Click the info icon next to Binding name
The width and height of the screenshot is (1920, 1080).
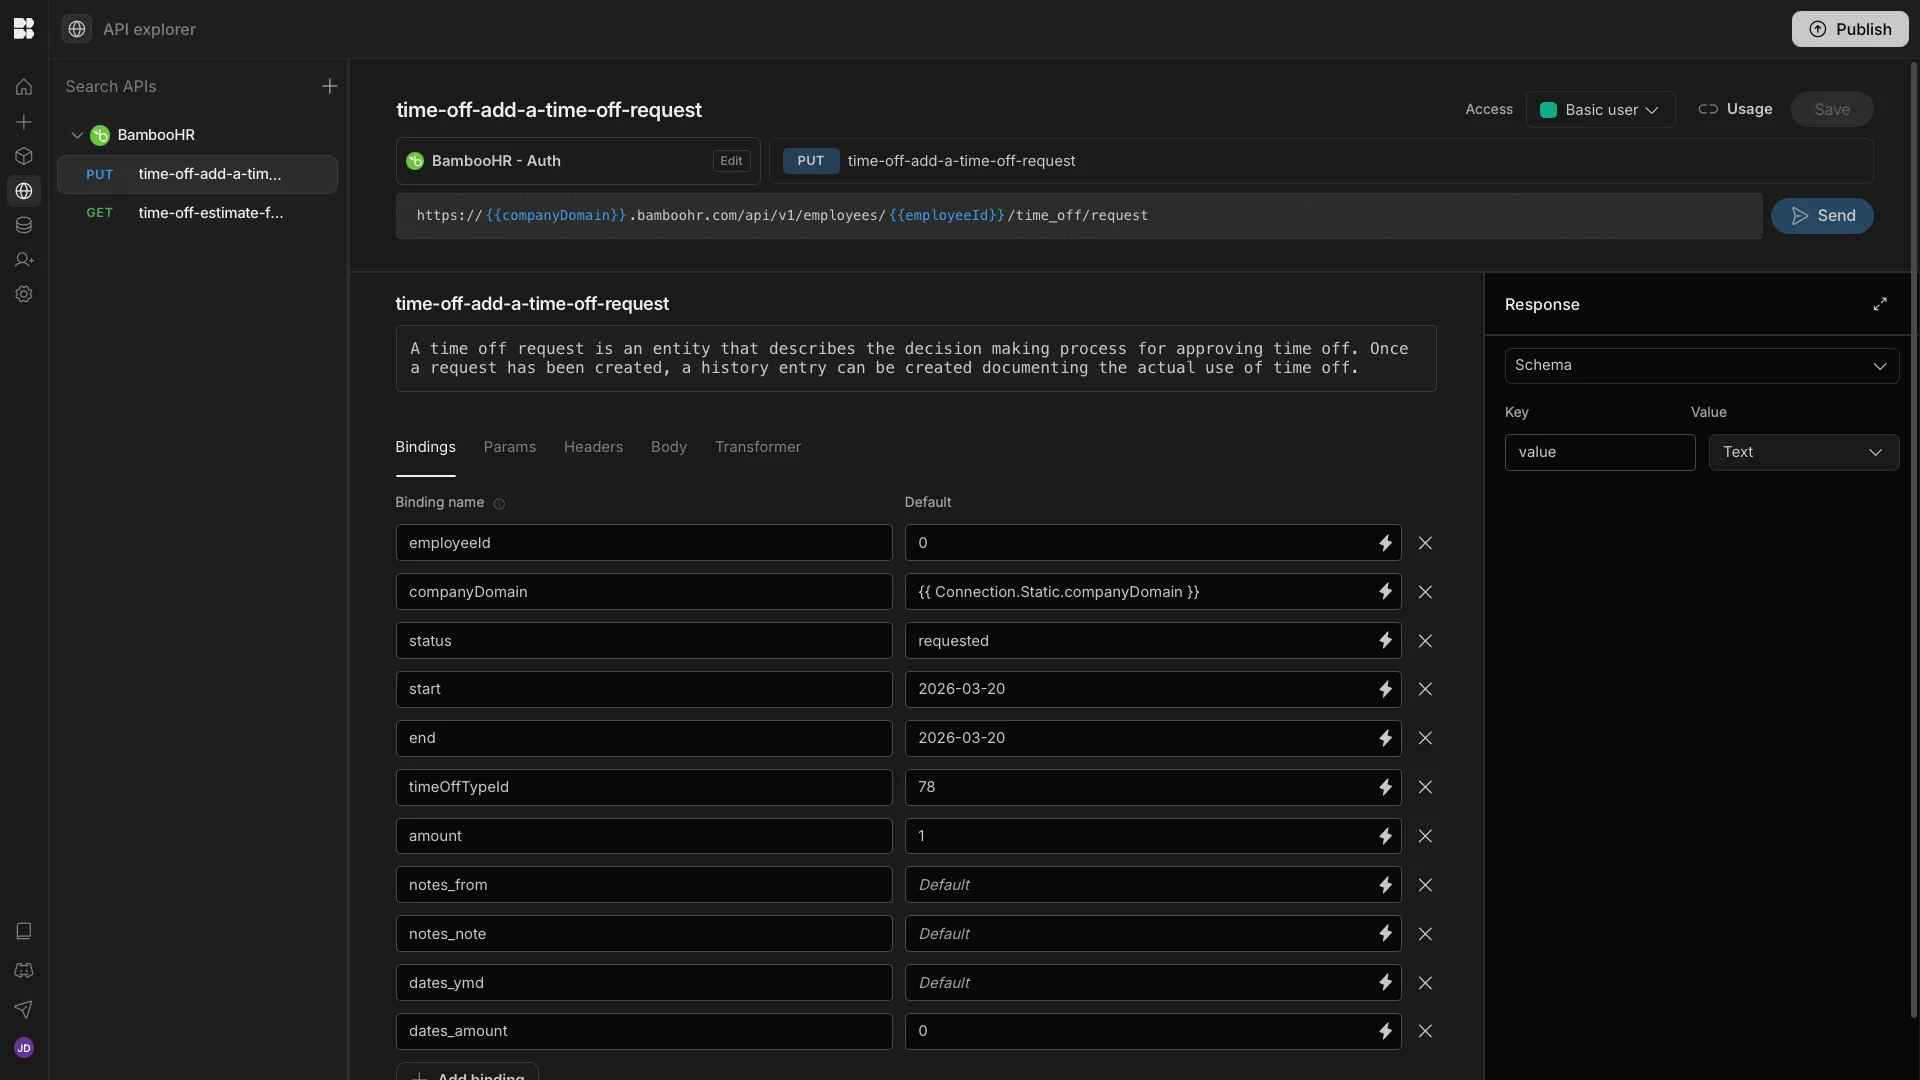click(x=499, y=504)
